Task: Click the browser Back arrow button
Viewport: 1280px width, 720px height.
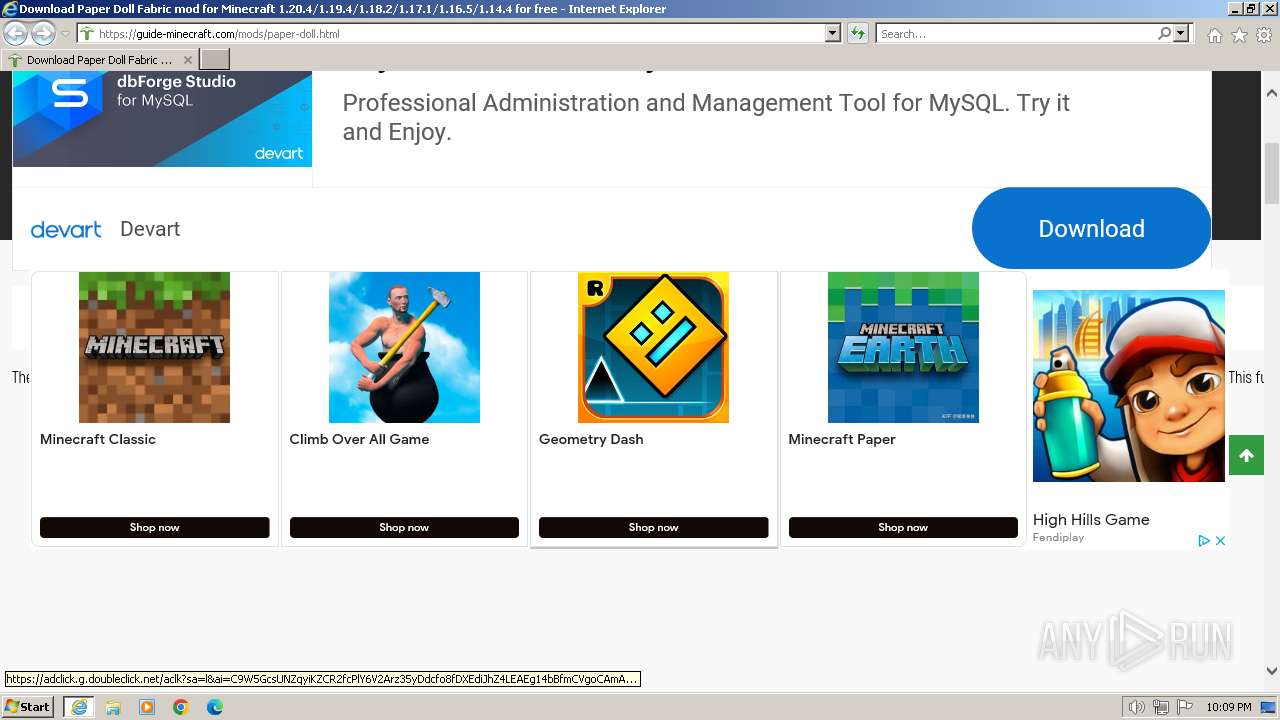Action: (15, 34)
